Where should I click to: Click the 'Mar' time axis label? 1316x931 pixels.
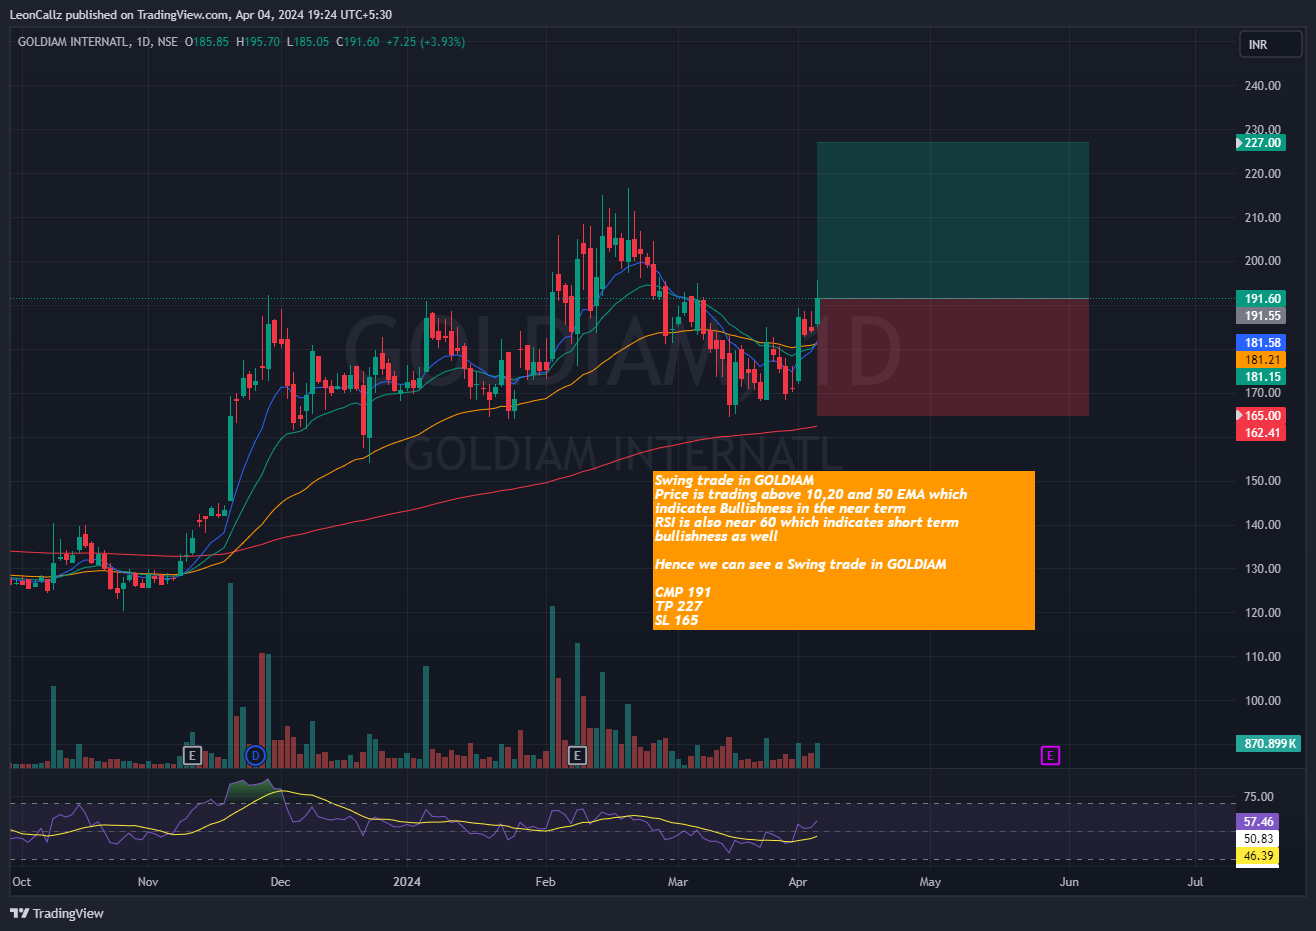pyautogui.click(x=678, y=882)
